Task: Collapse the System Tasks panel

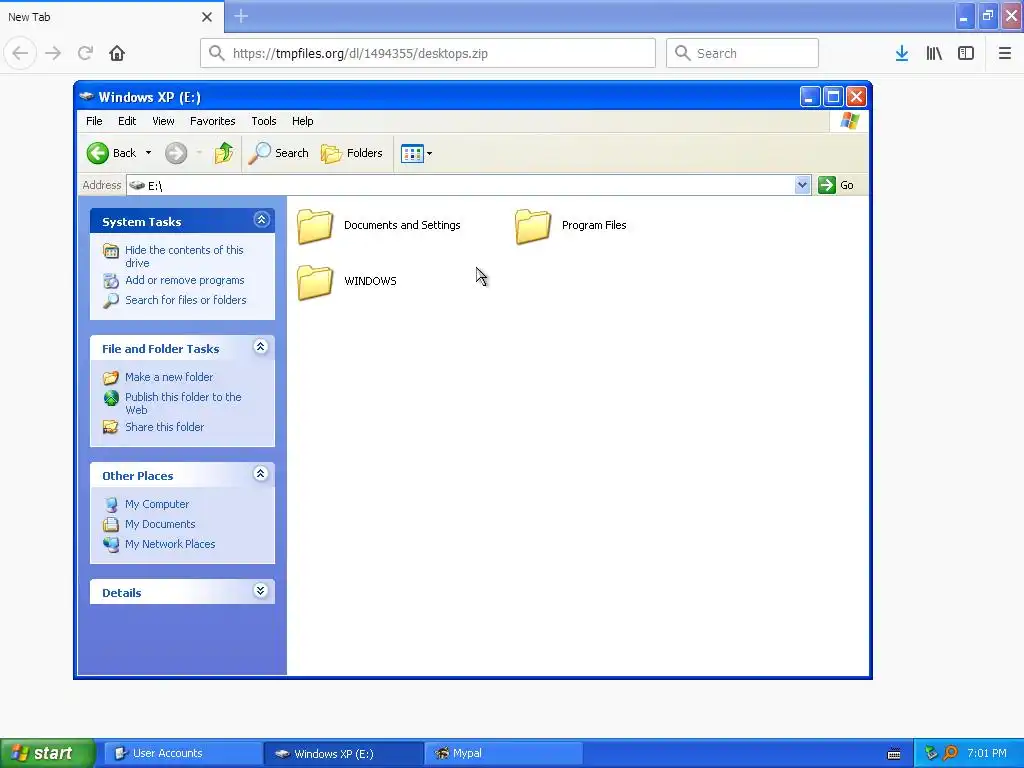Action: click(x=261, y=220)
